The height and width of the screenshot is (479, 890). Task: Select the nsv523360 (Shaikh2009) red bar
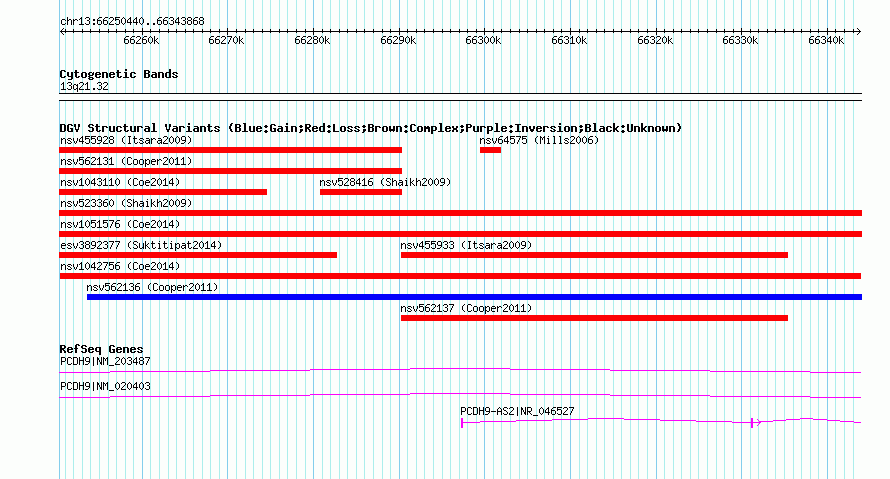(x=460, y=213)
